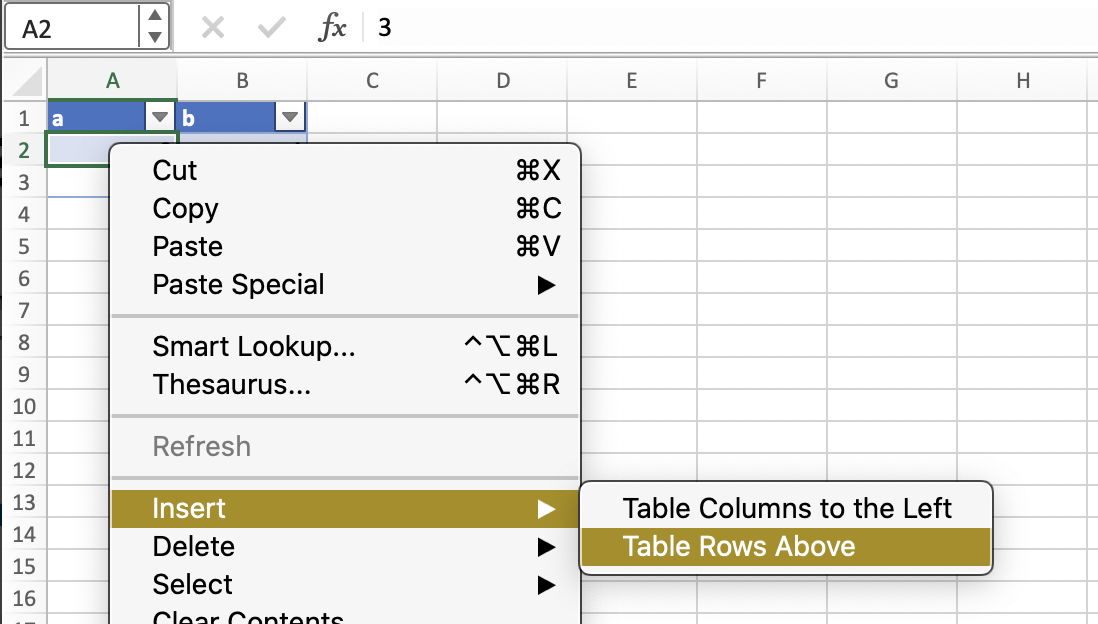Image resolution: width=1098 pixels, height=624 pixels.
Task: Click the X cancel icon beside formula bar
Action: pos(213,27)
